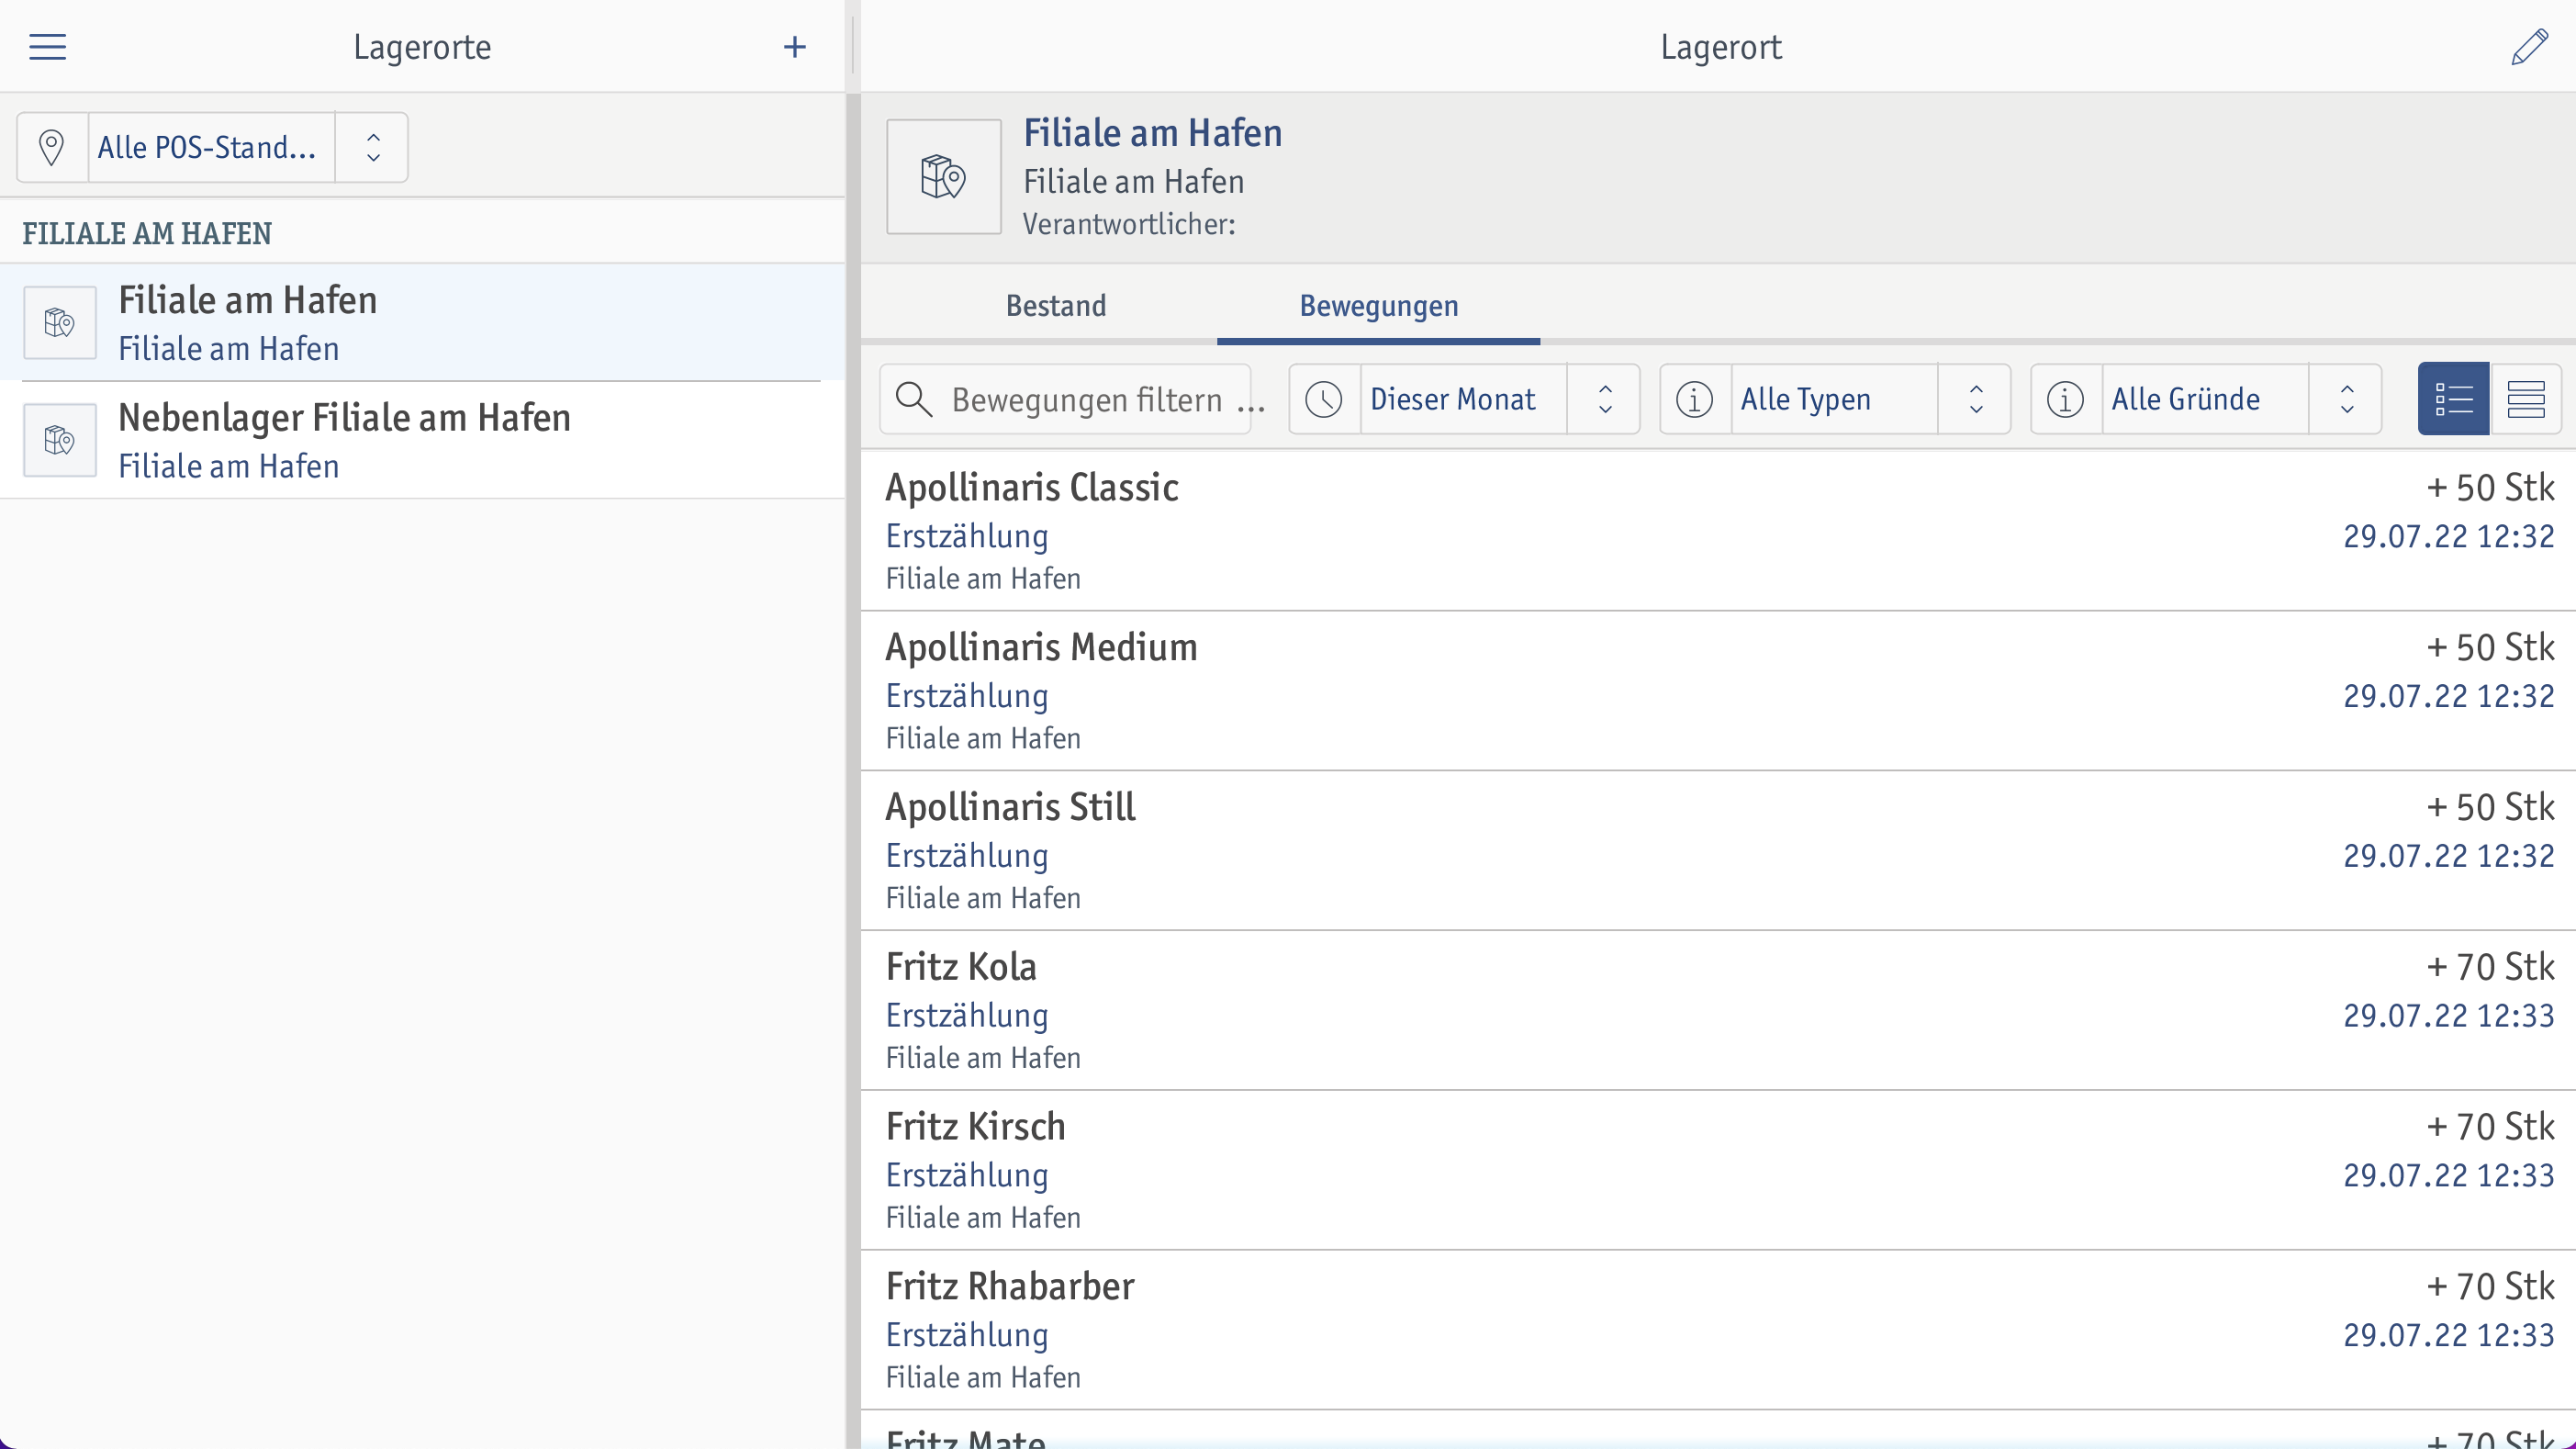Open the Fritz Kirsch movement
The width and height of the screenshot is (2576, 1449).
pyautogui.click(x=1718, y=1170)
